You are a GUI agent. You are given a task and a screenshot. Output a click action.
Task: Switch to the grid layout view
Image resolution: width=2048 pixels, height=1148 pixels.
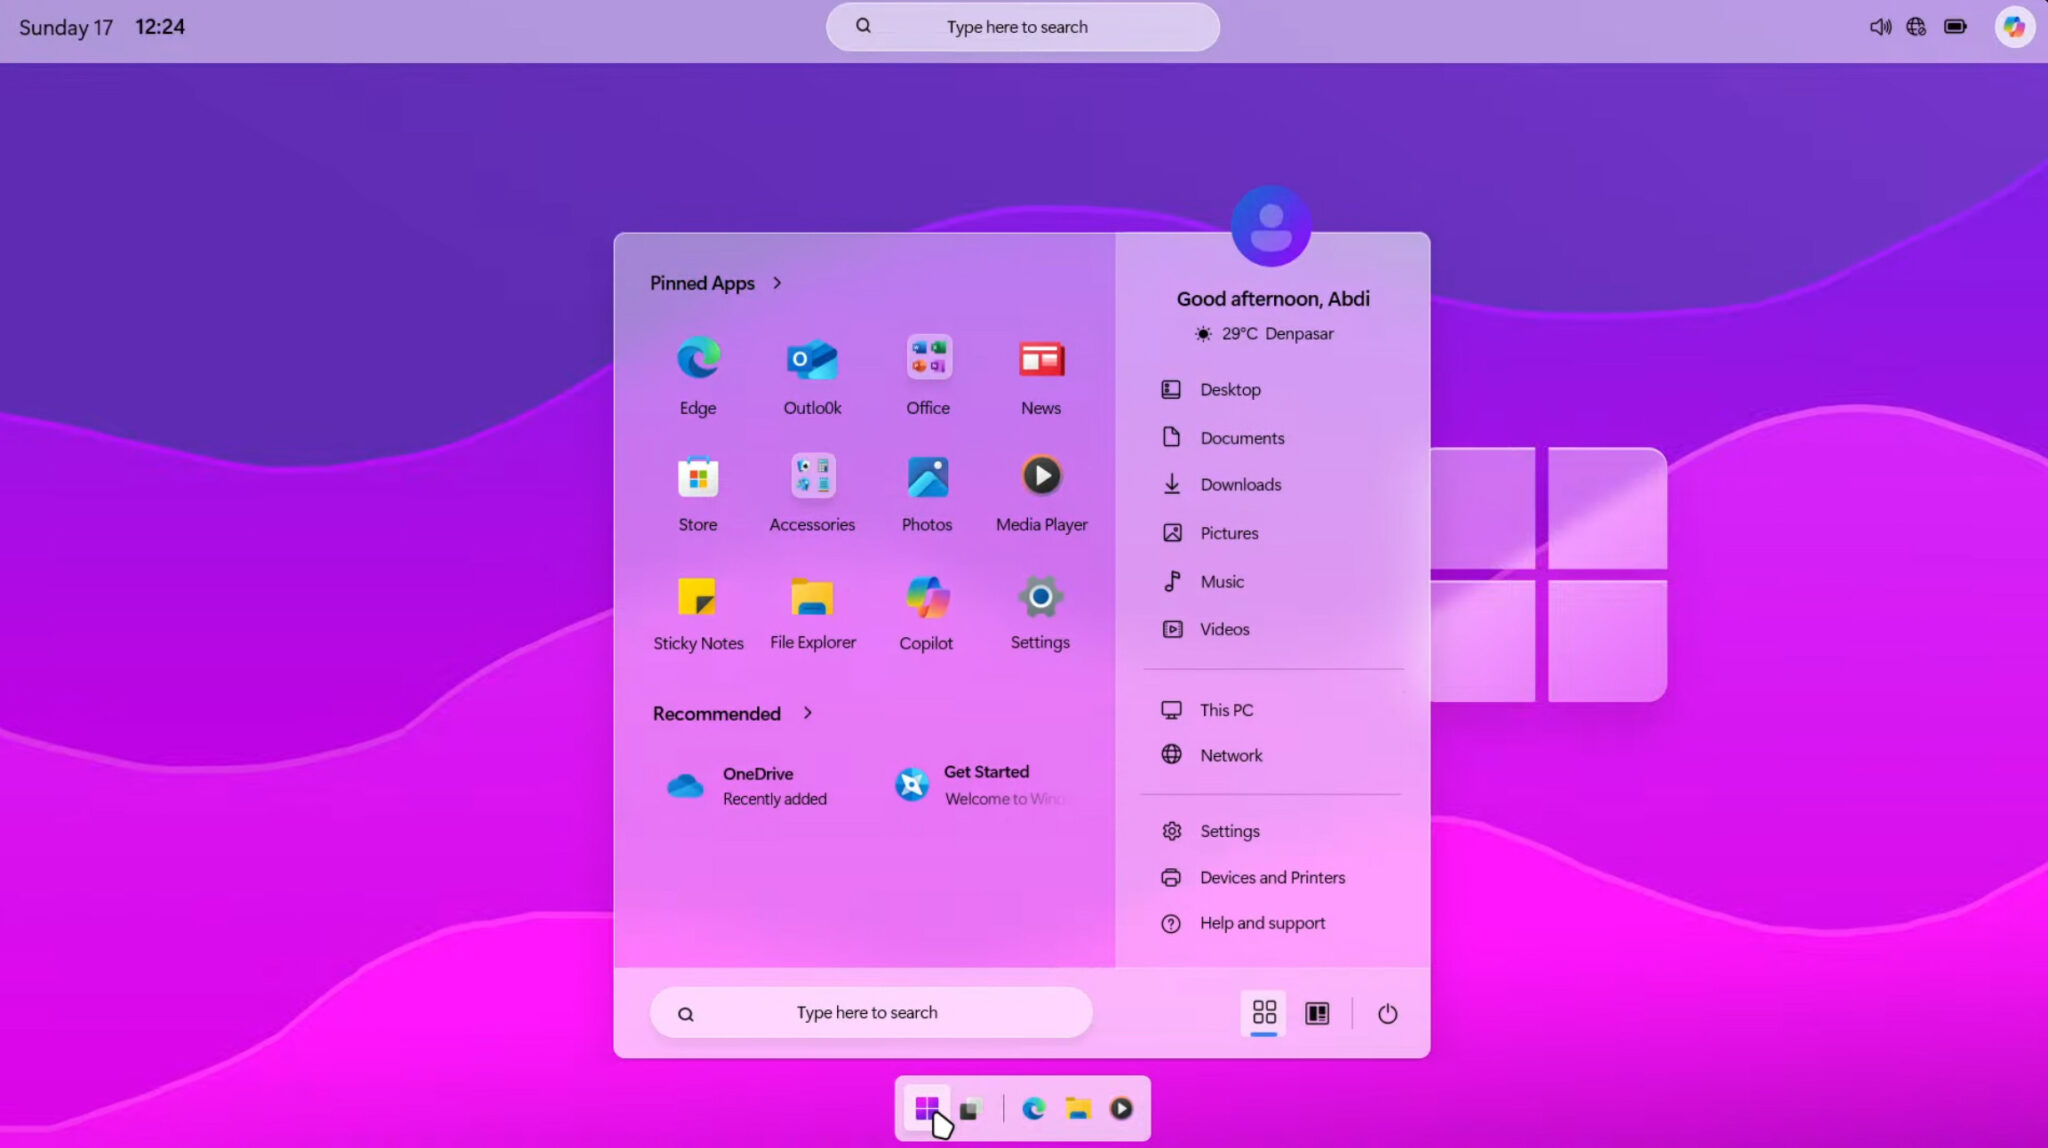pyautogui.click(x=1263, y=1013)
